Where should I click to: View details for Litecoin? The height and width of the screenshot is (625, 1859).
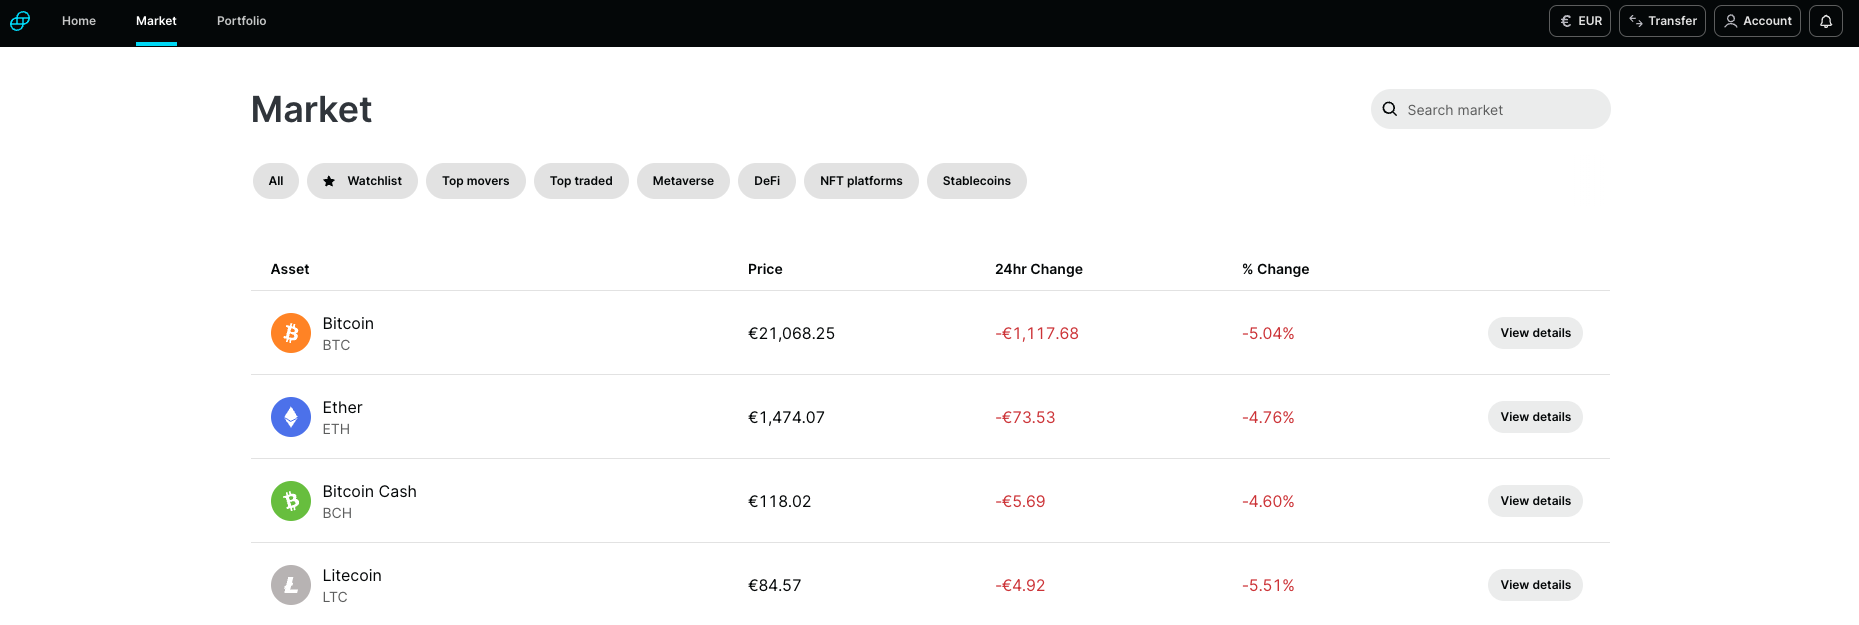click(x=1535, y=585)
